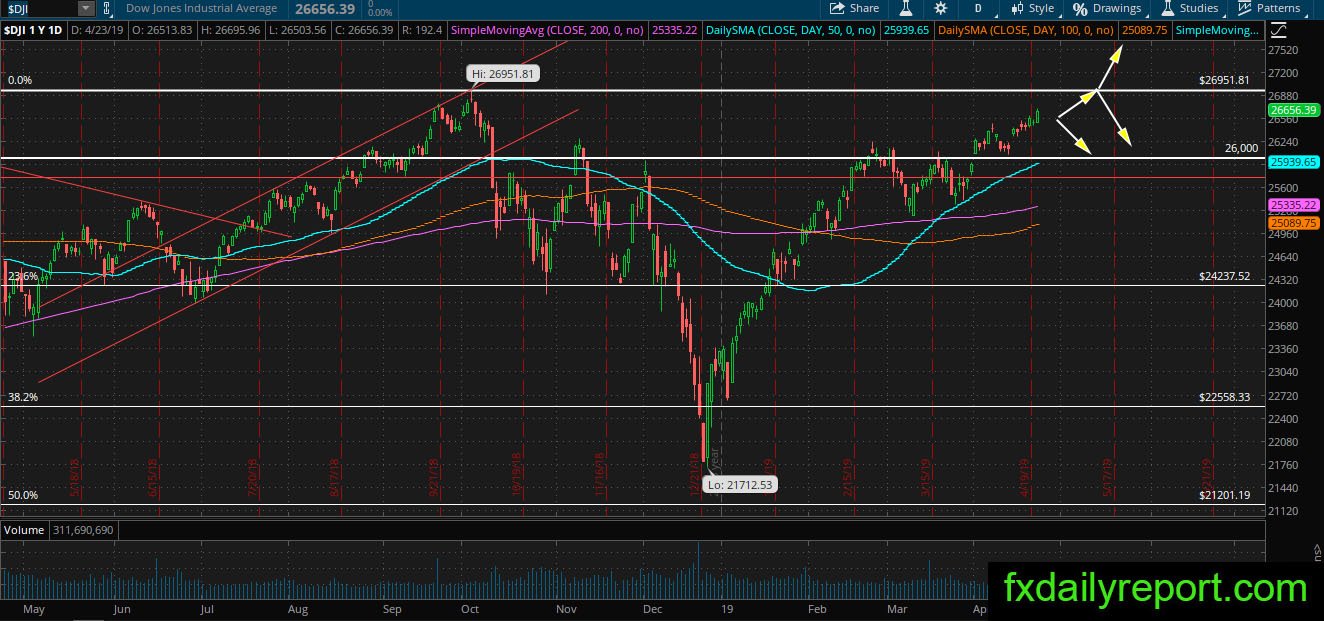The image size is (1324, 621).
Task: Click the 23.6% retracement label
Action: coord(23,276)
